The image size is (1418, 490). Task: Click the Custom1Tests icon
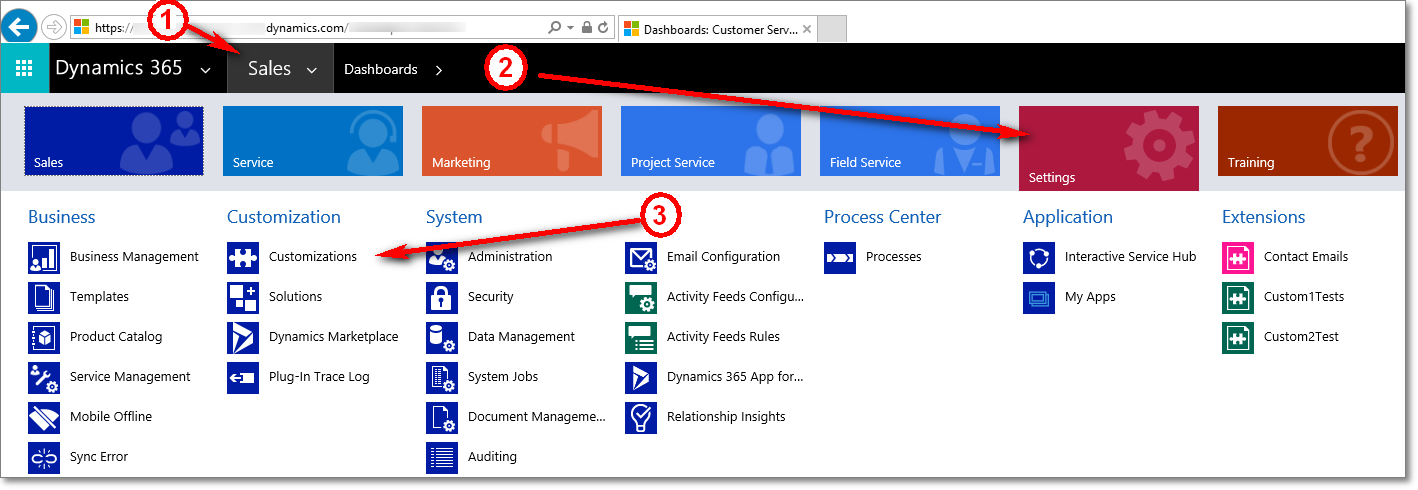(1238, 297)
